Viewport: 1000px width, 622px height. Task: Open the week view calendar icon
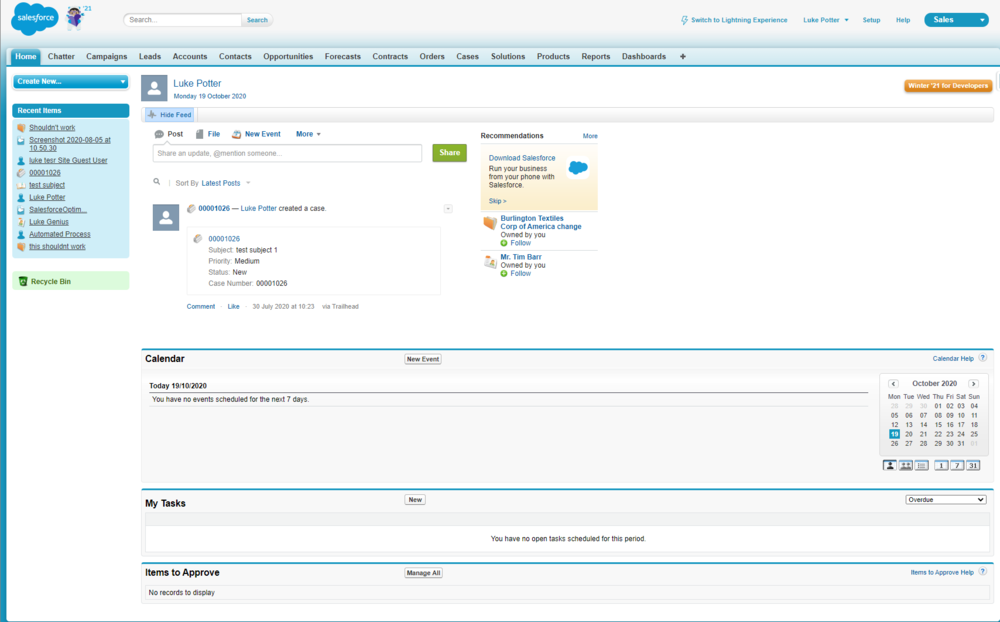click(x=957, y=465)
